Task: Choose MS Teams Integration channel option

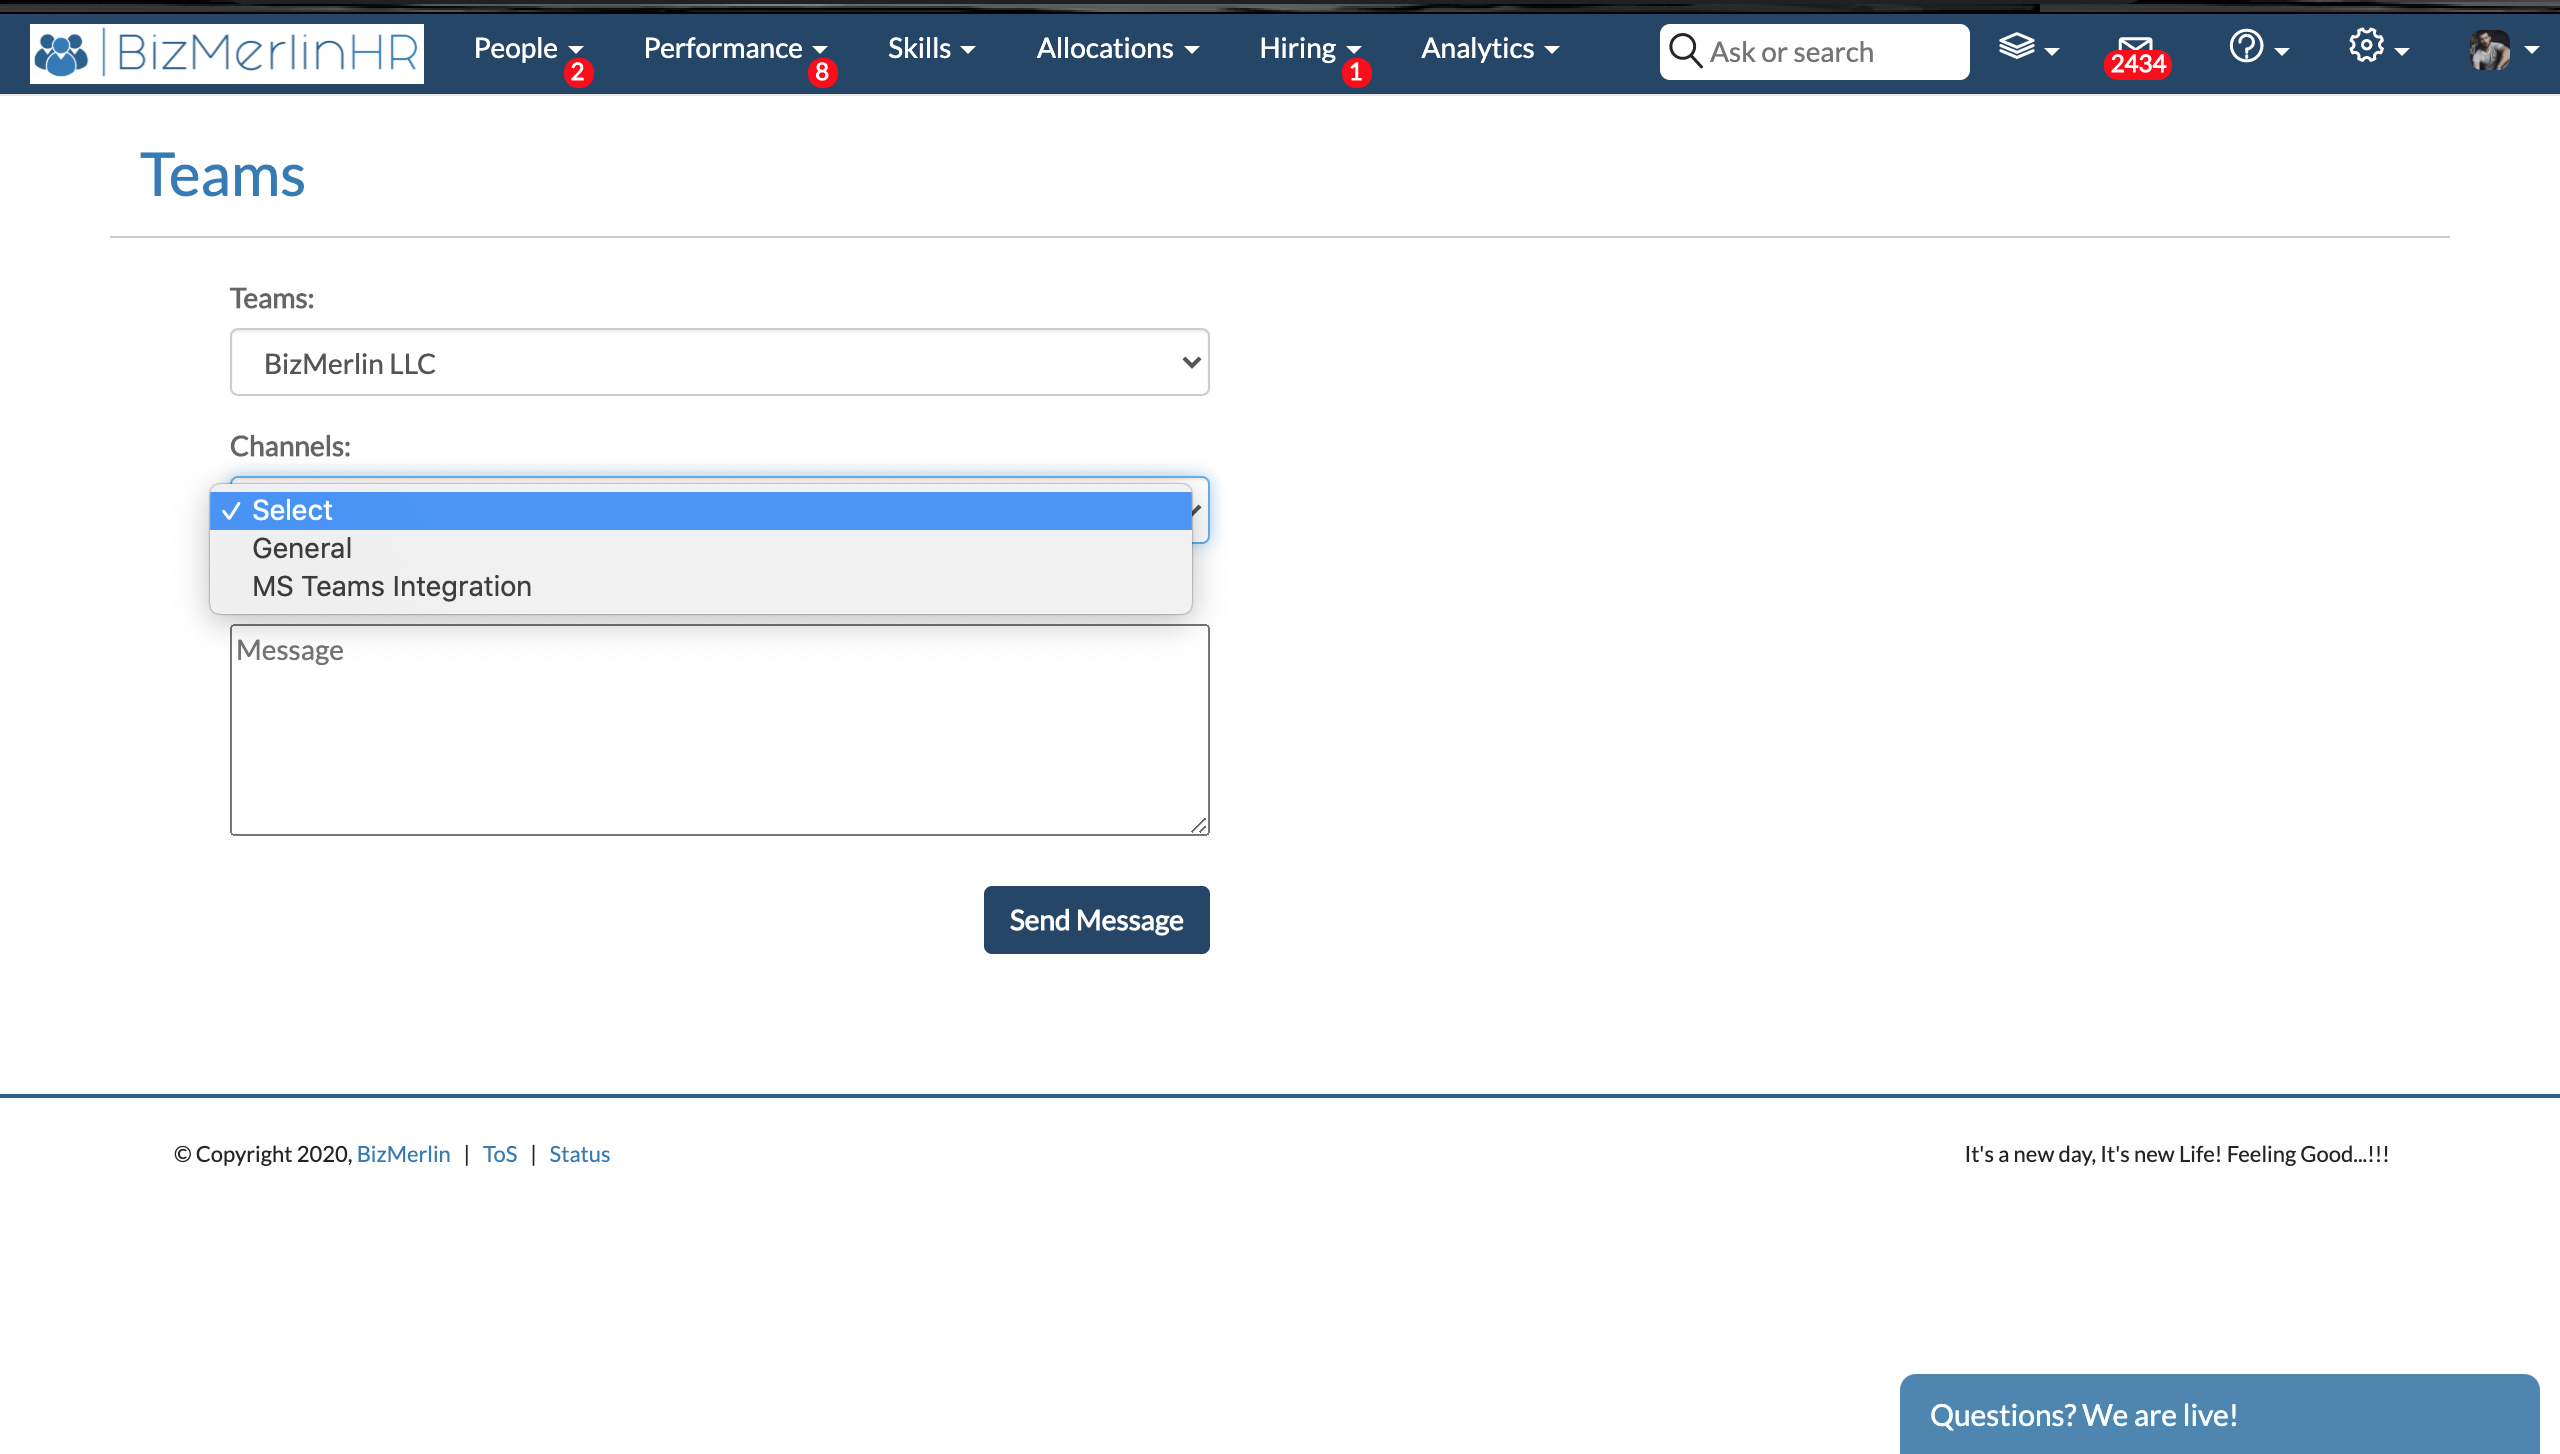Action: tap(701, 586)
